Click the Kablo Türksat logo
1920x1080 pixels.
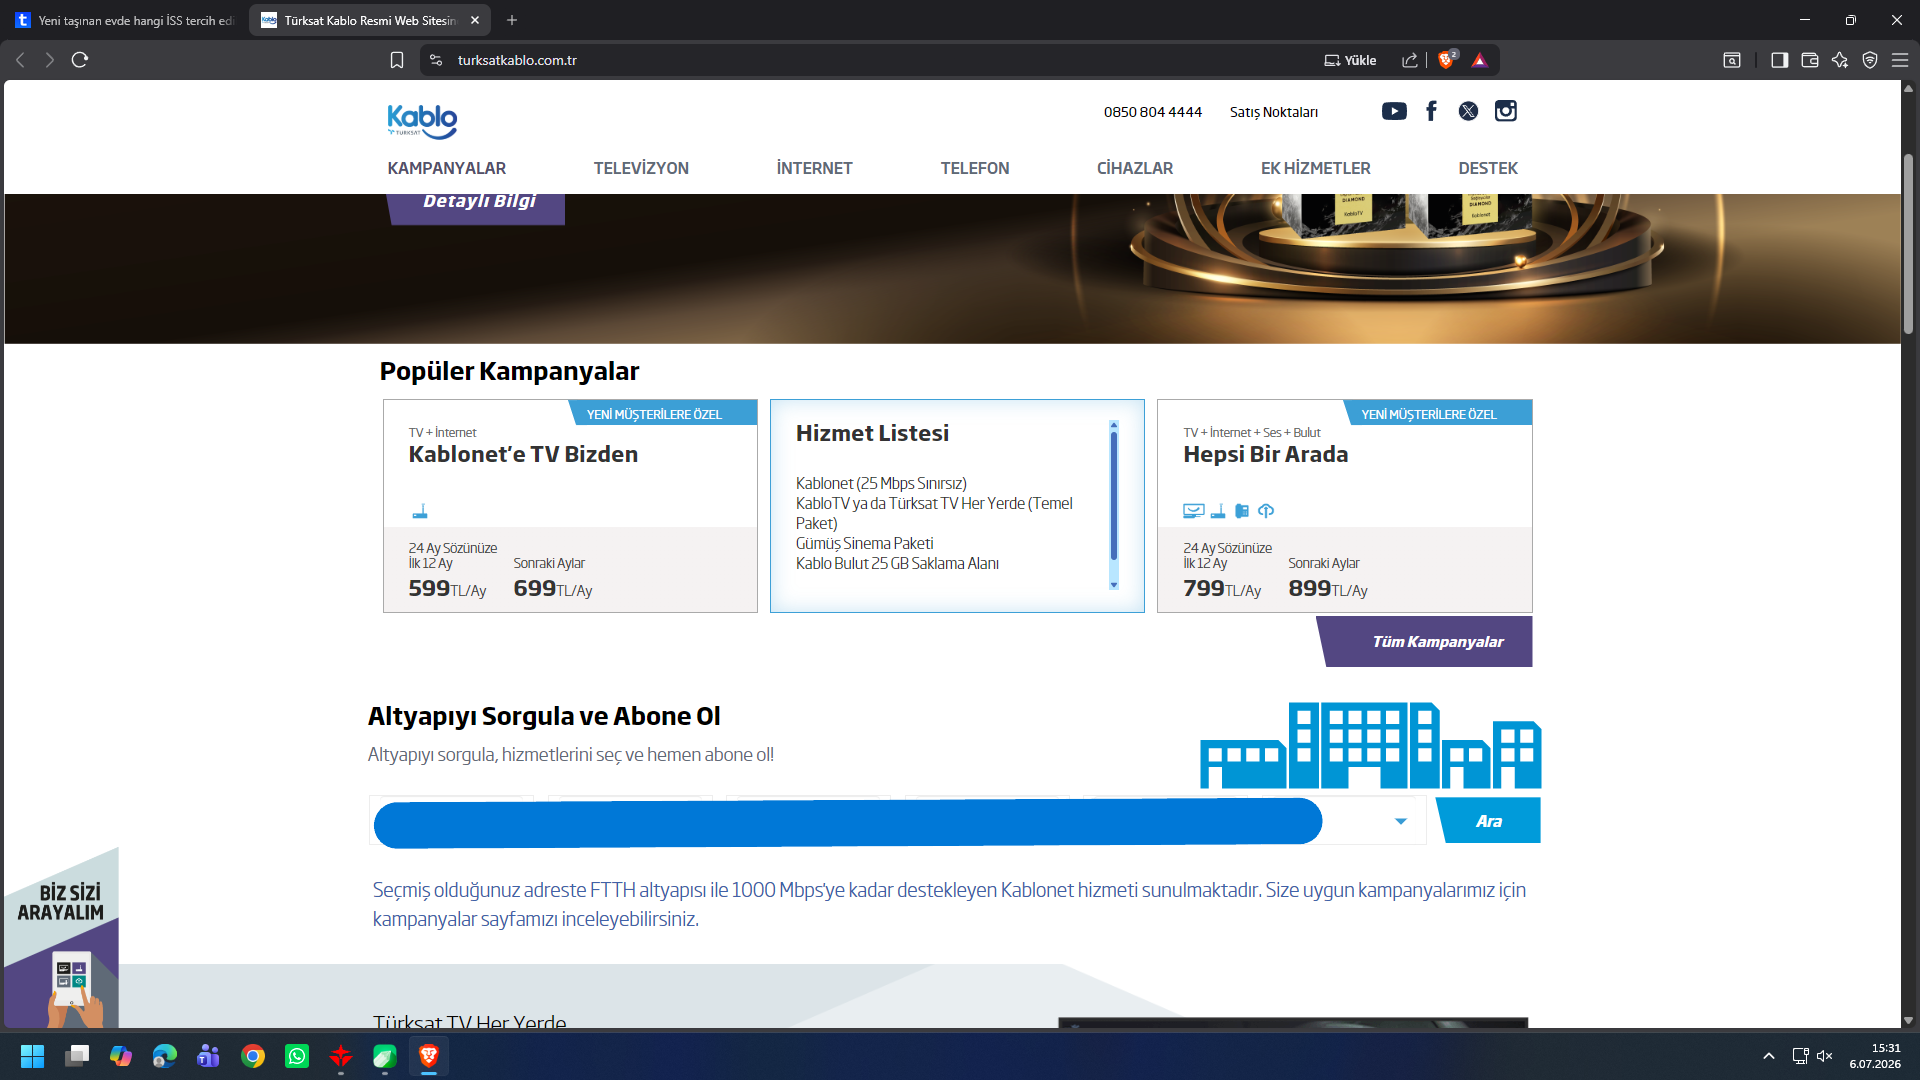[422, 121]
